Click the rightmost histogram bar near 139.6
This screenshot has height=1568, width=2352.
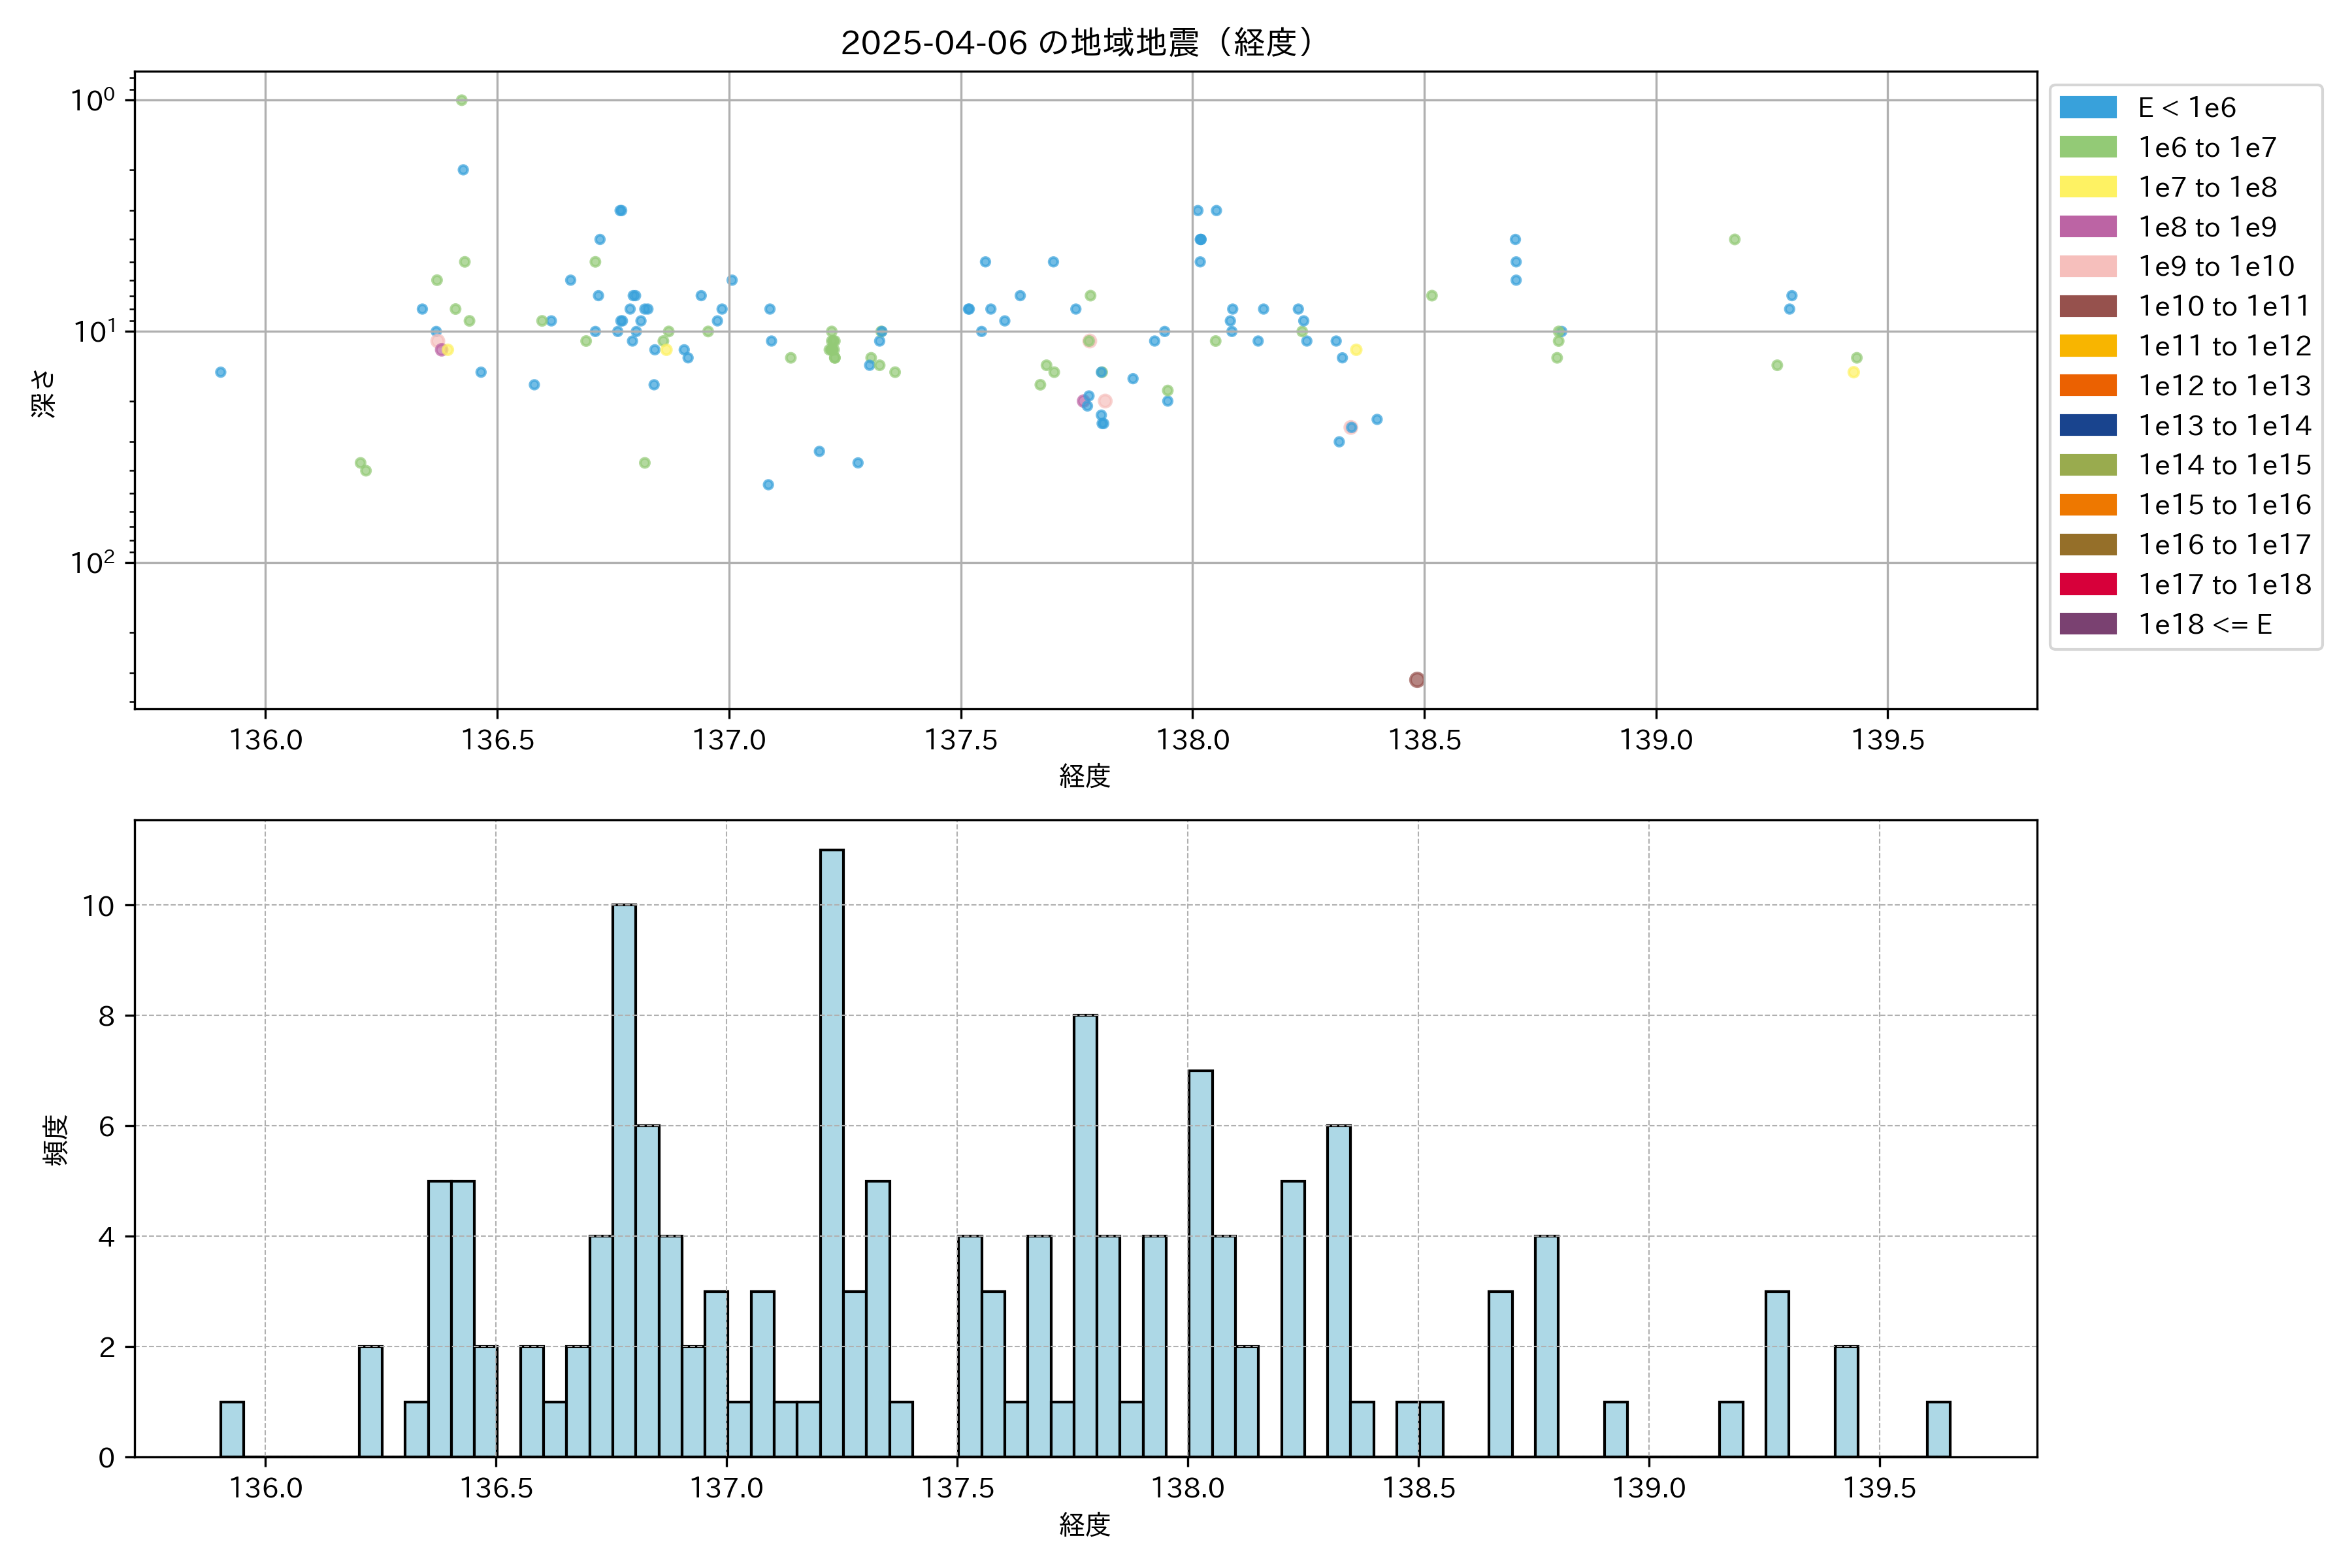(1938, 1429)
